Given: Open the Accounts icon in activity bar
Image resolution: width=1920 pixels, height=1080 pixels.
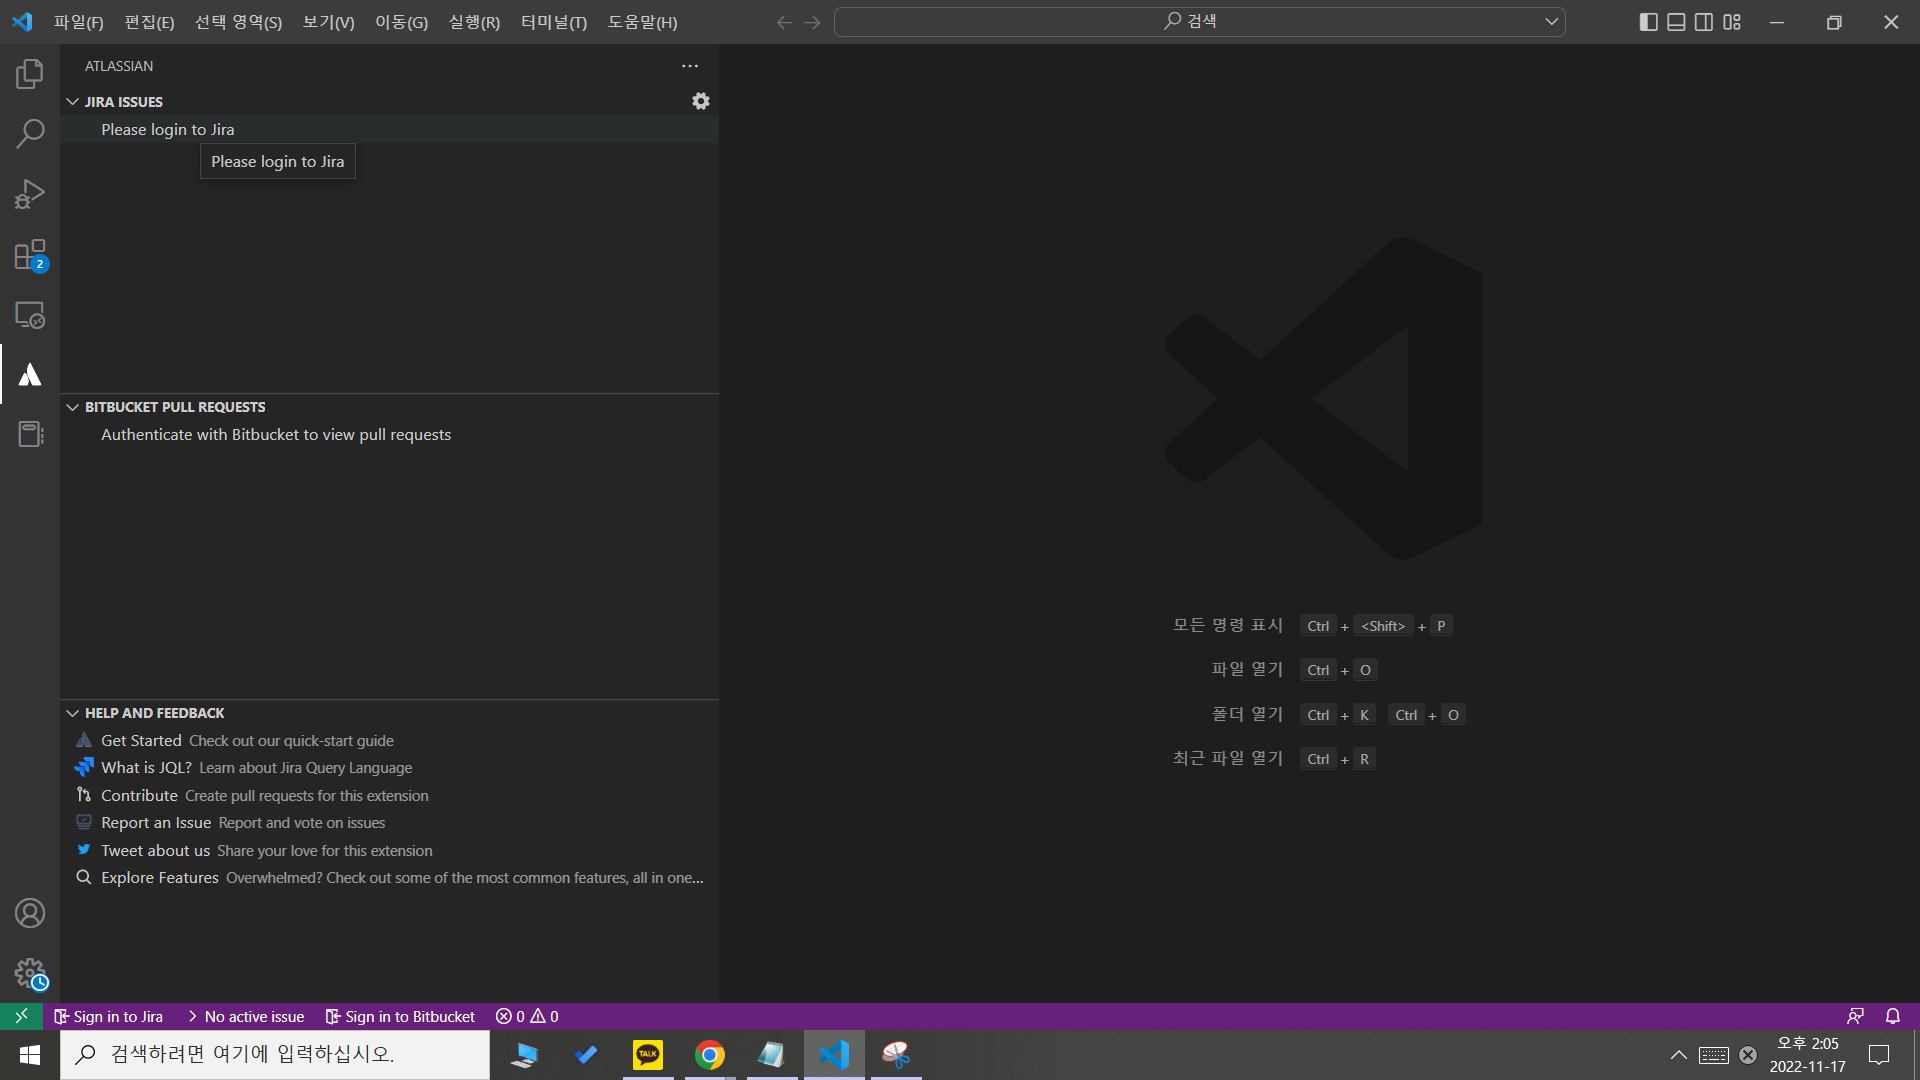Looking at the screenshot, I should click(x=30, y=913).
